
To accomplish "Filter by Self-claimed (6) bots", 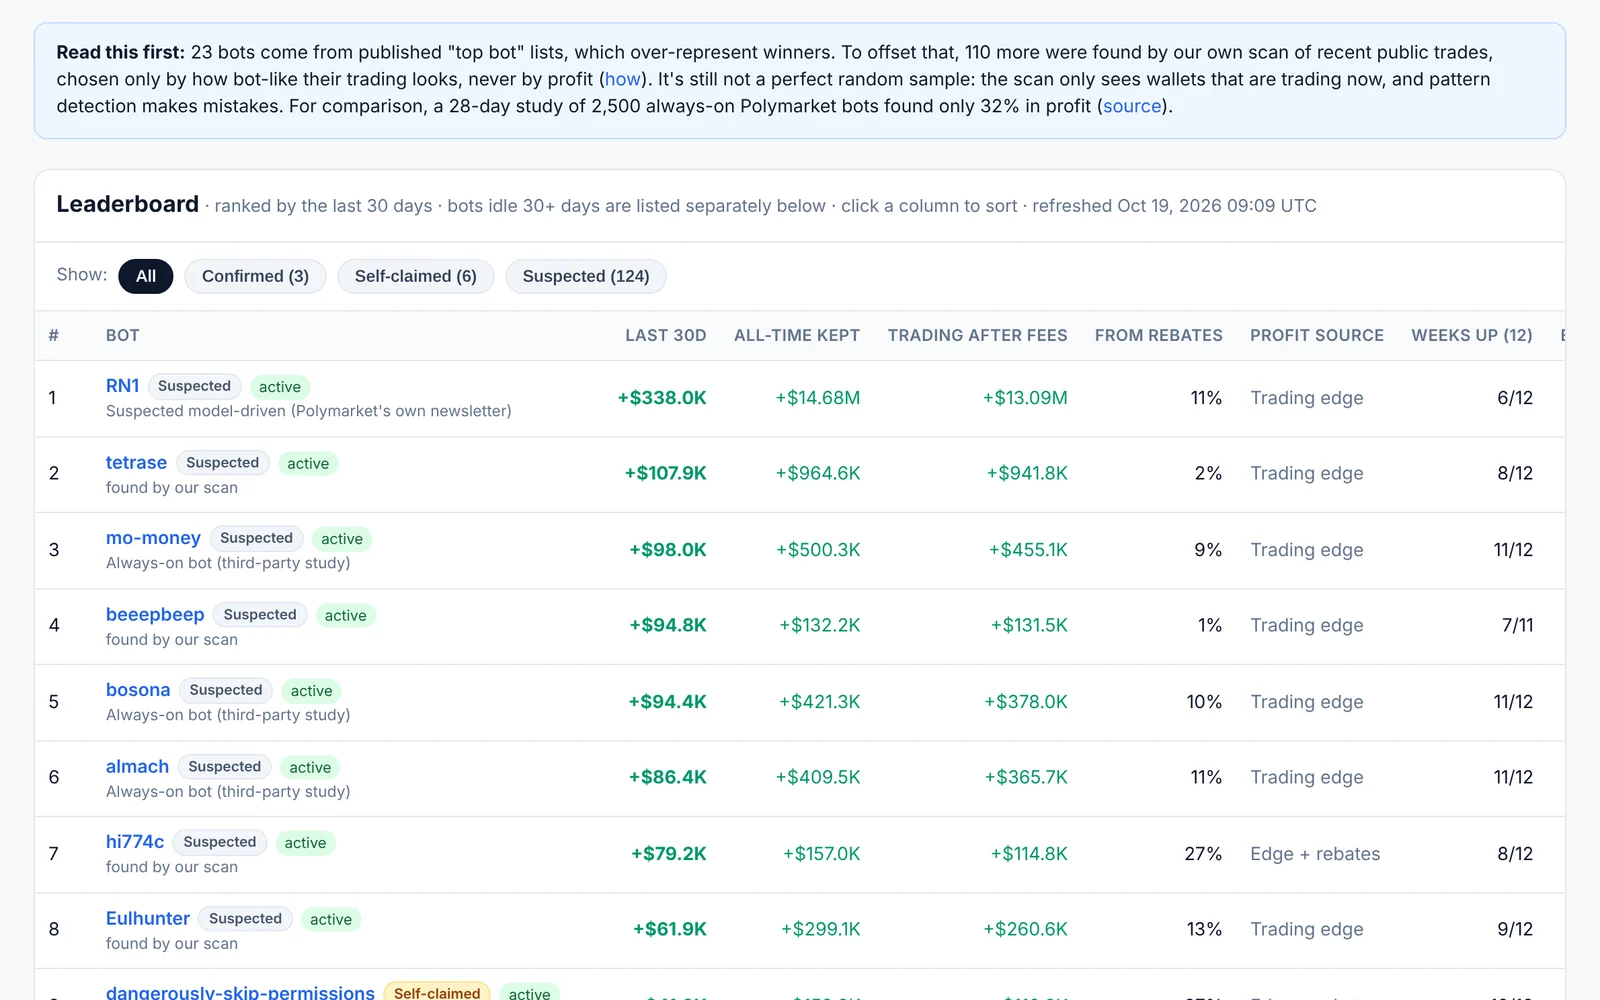I will point(415,276).
